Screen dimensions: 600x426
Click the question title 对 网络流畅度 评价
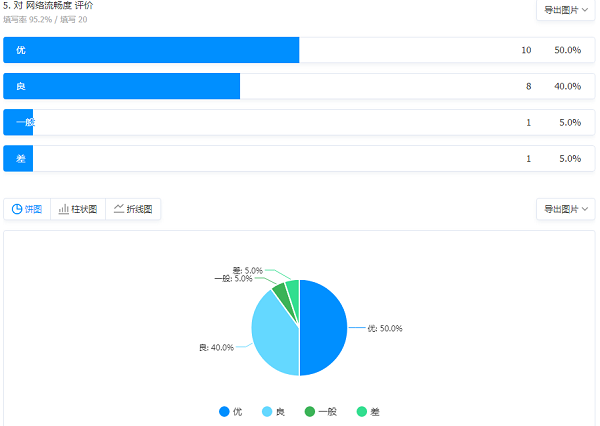coord(52,6)
